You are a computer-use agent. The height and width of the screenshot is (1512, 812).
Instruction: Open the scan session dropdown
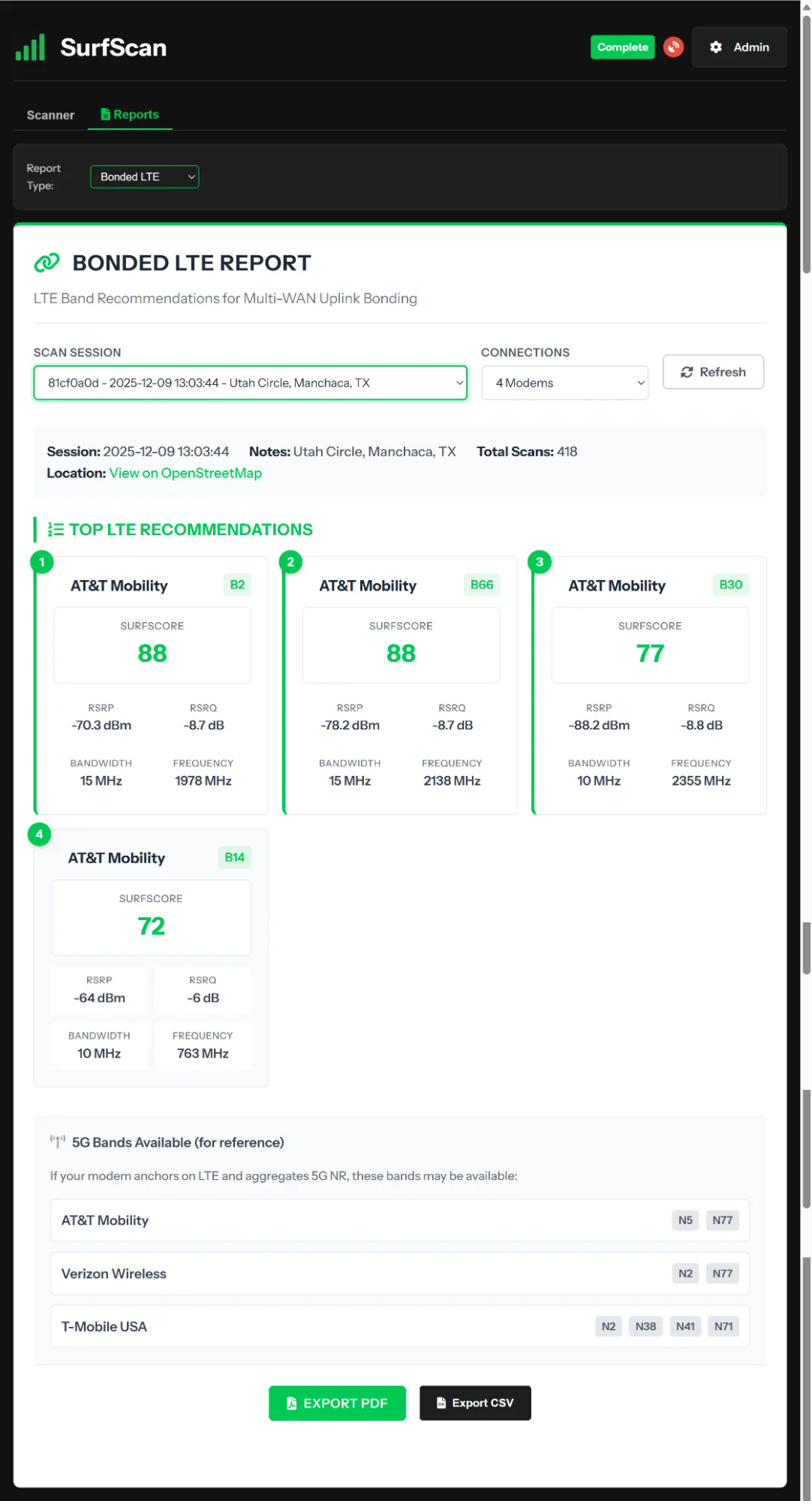coord(250,382)
